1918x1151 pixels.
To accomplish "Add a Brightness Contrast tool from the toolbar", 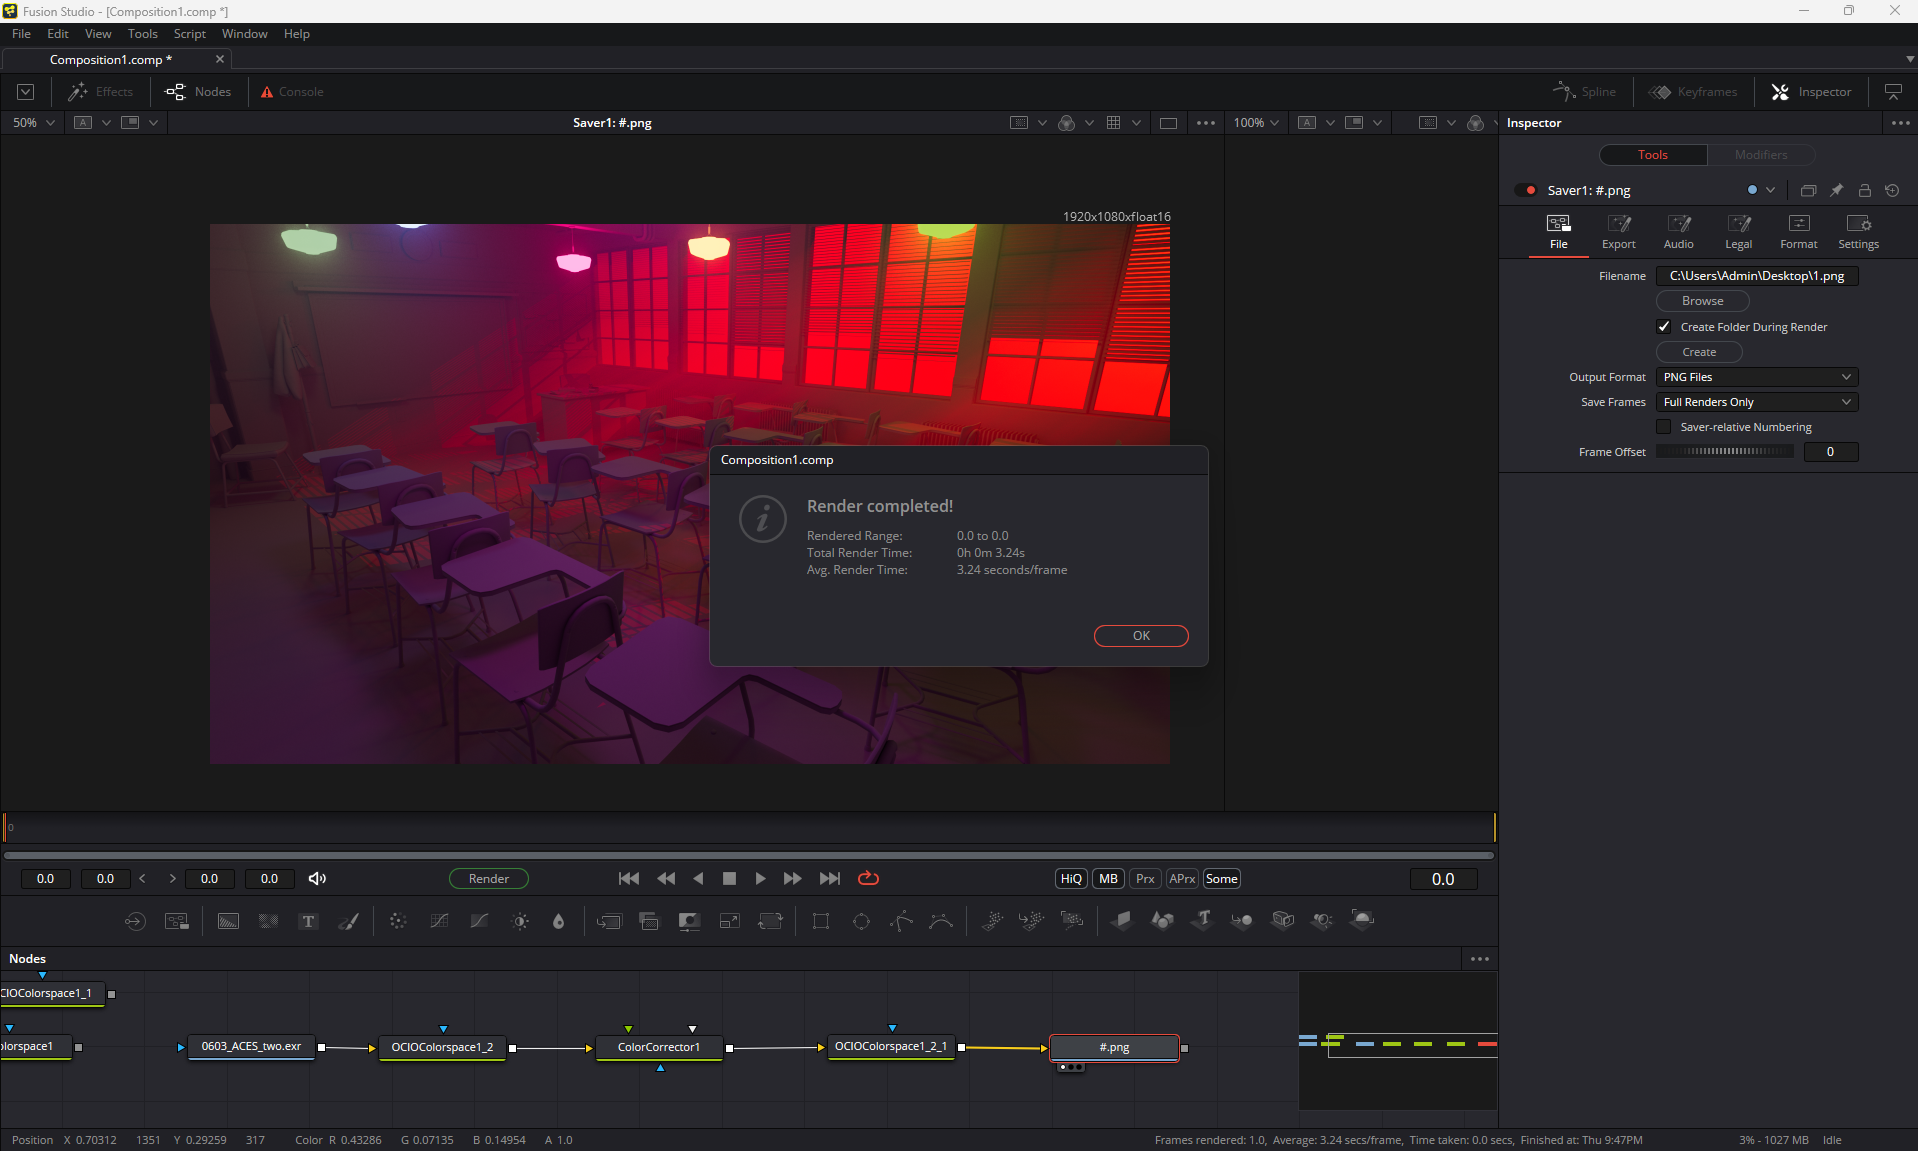I will [x=520, y=921].
